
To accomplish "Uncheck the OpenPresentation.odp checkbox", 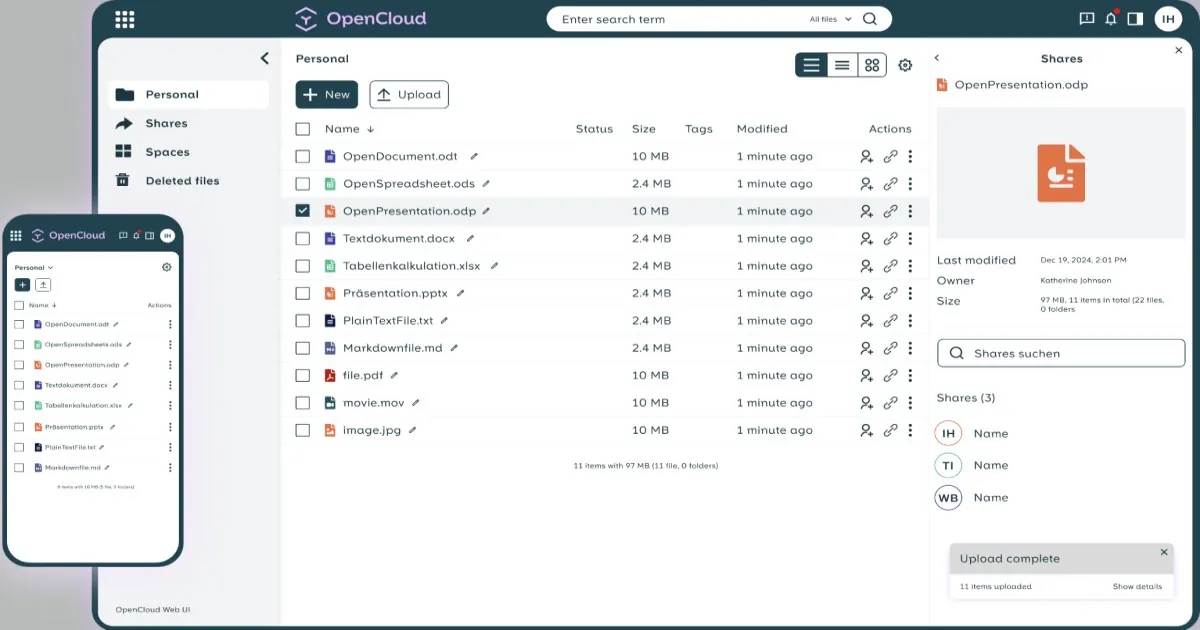I will click(303, 211).
